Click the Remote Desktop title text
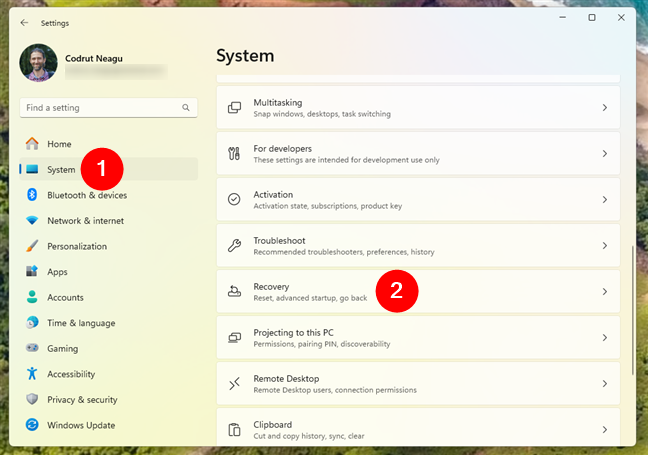 tap(286, 379)
